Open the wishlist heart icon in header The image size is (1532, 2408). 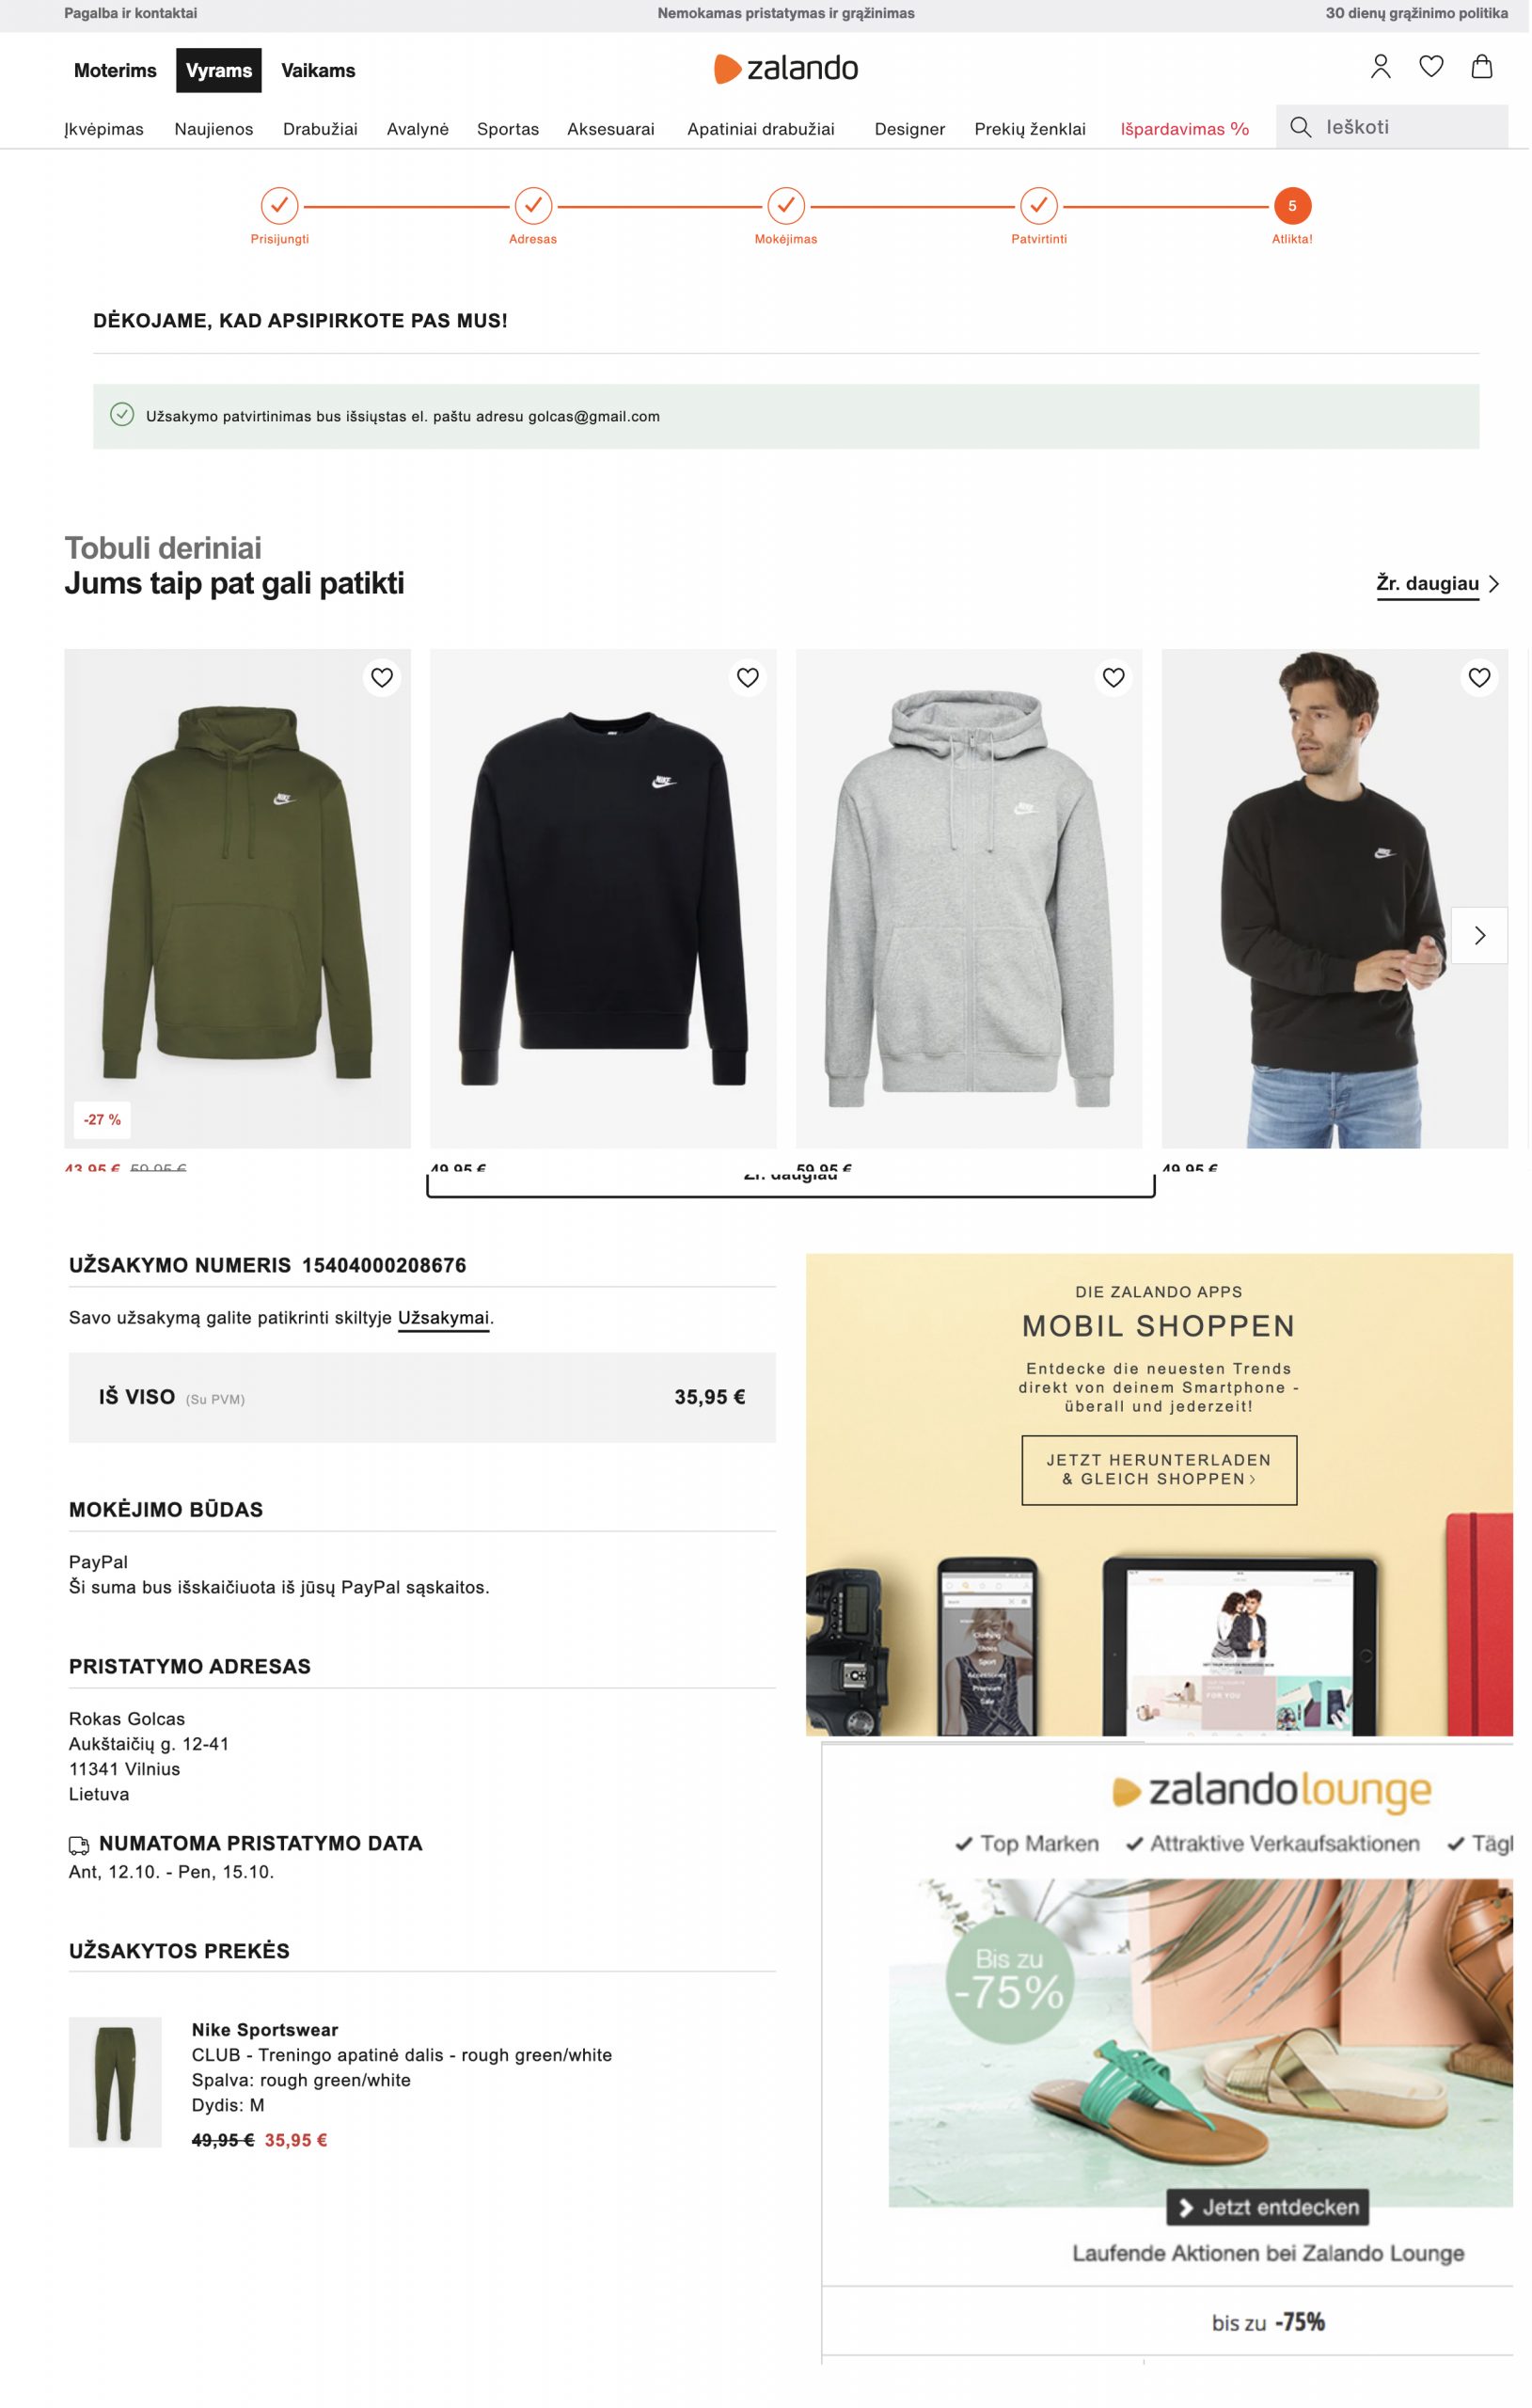click(1433, 67)
